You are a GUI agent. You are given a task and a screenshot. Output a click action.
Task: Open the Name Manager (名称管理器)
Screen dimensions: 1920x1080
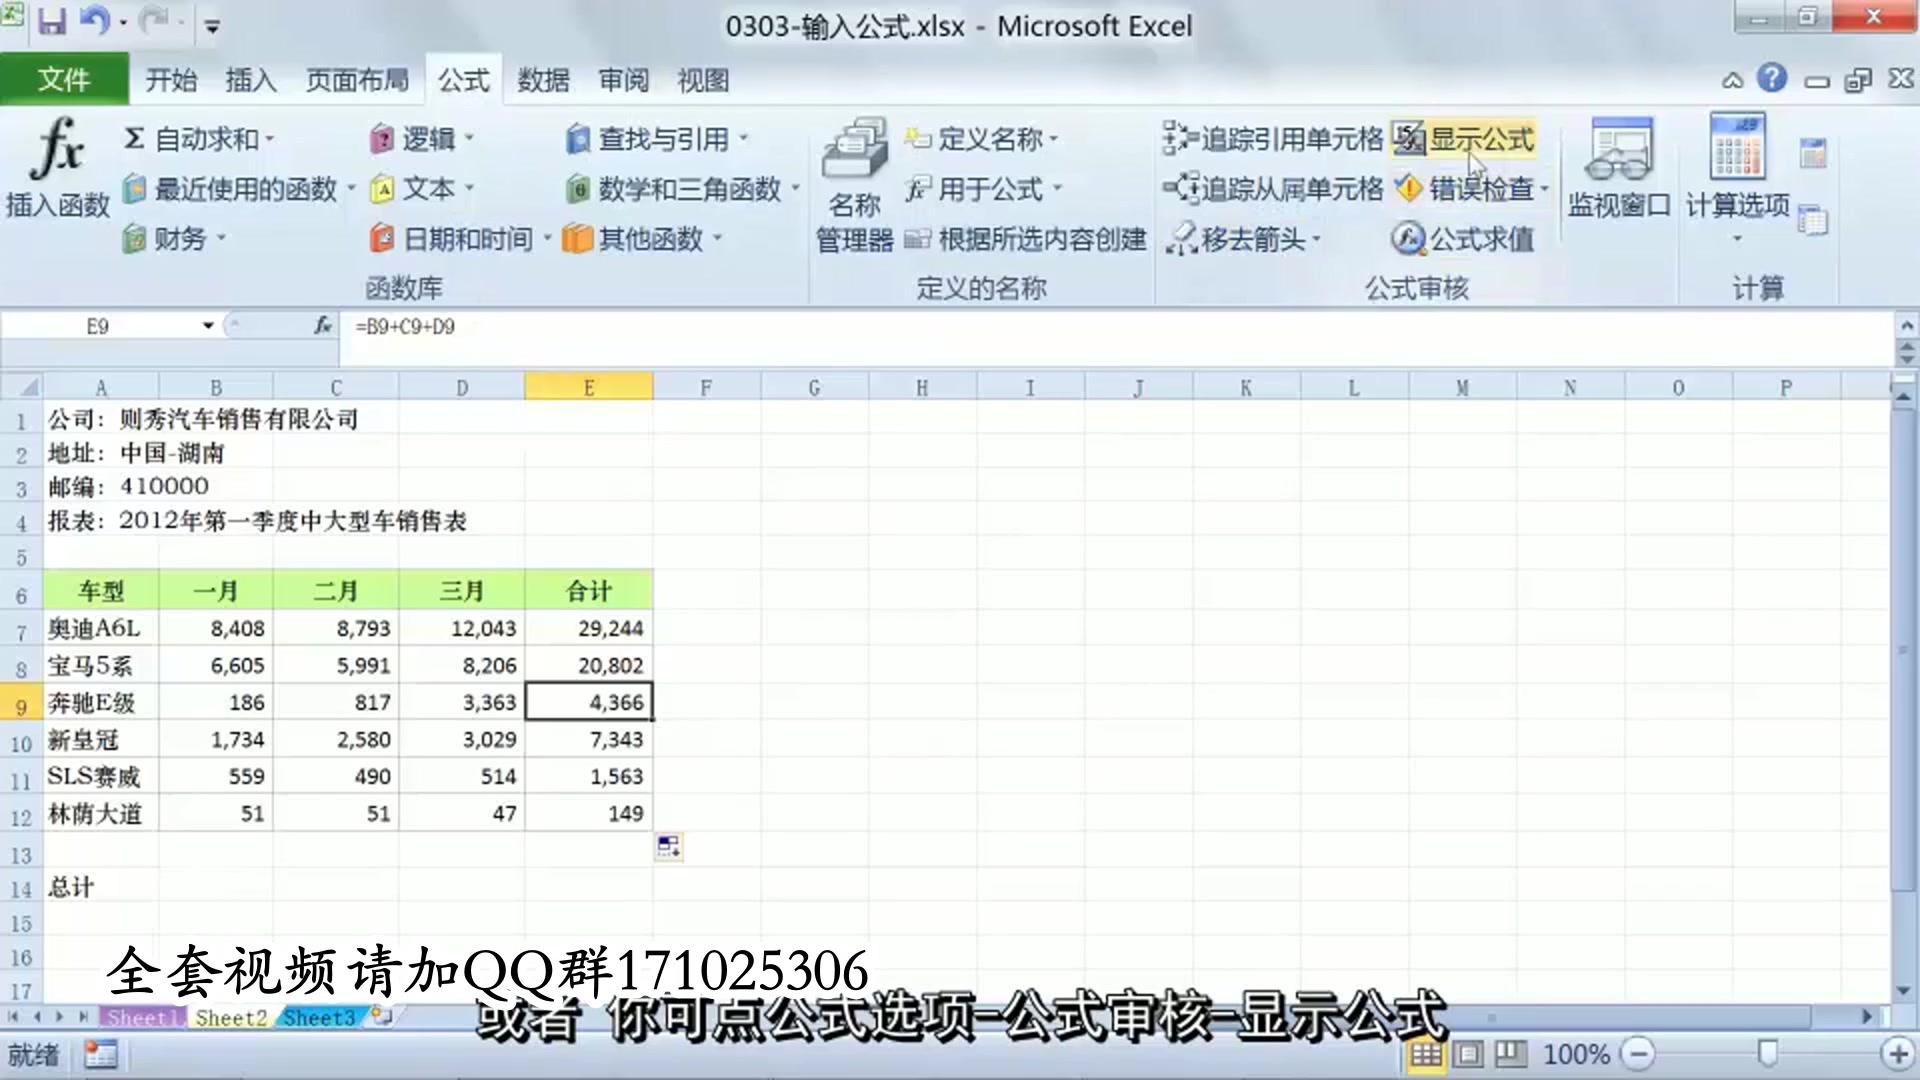point(854,184)
